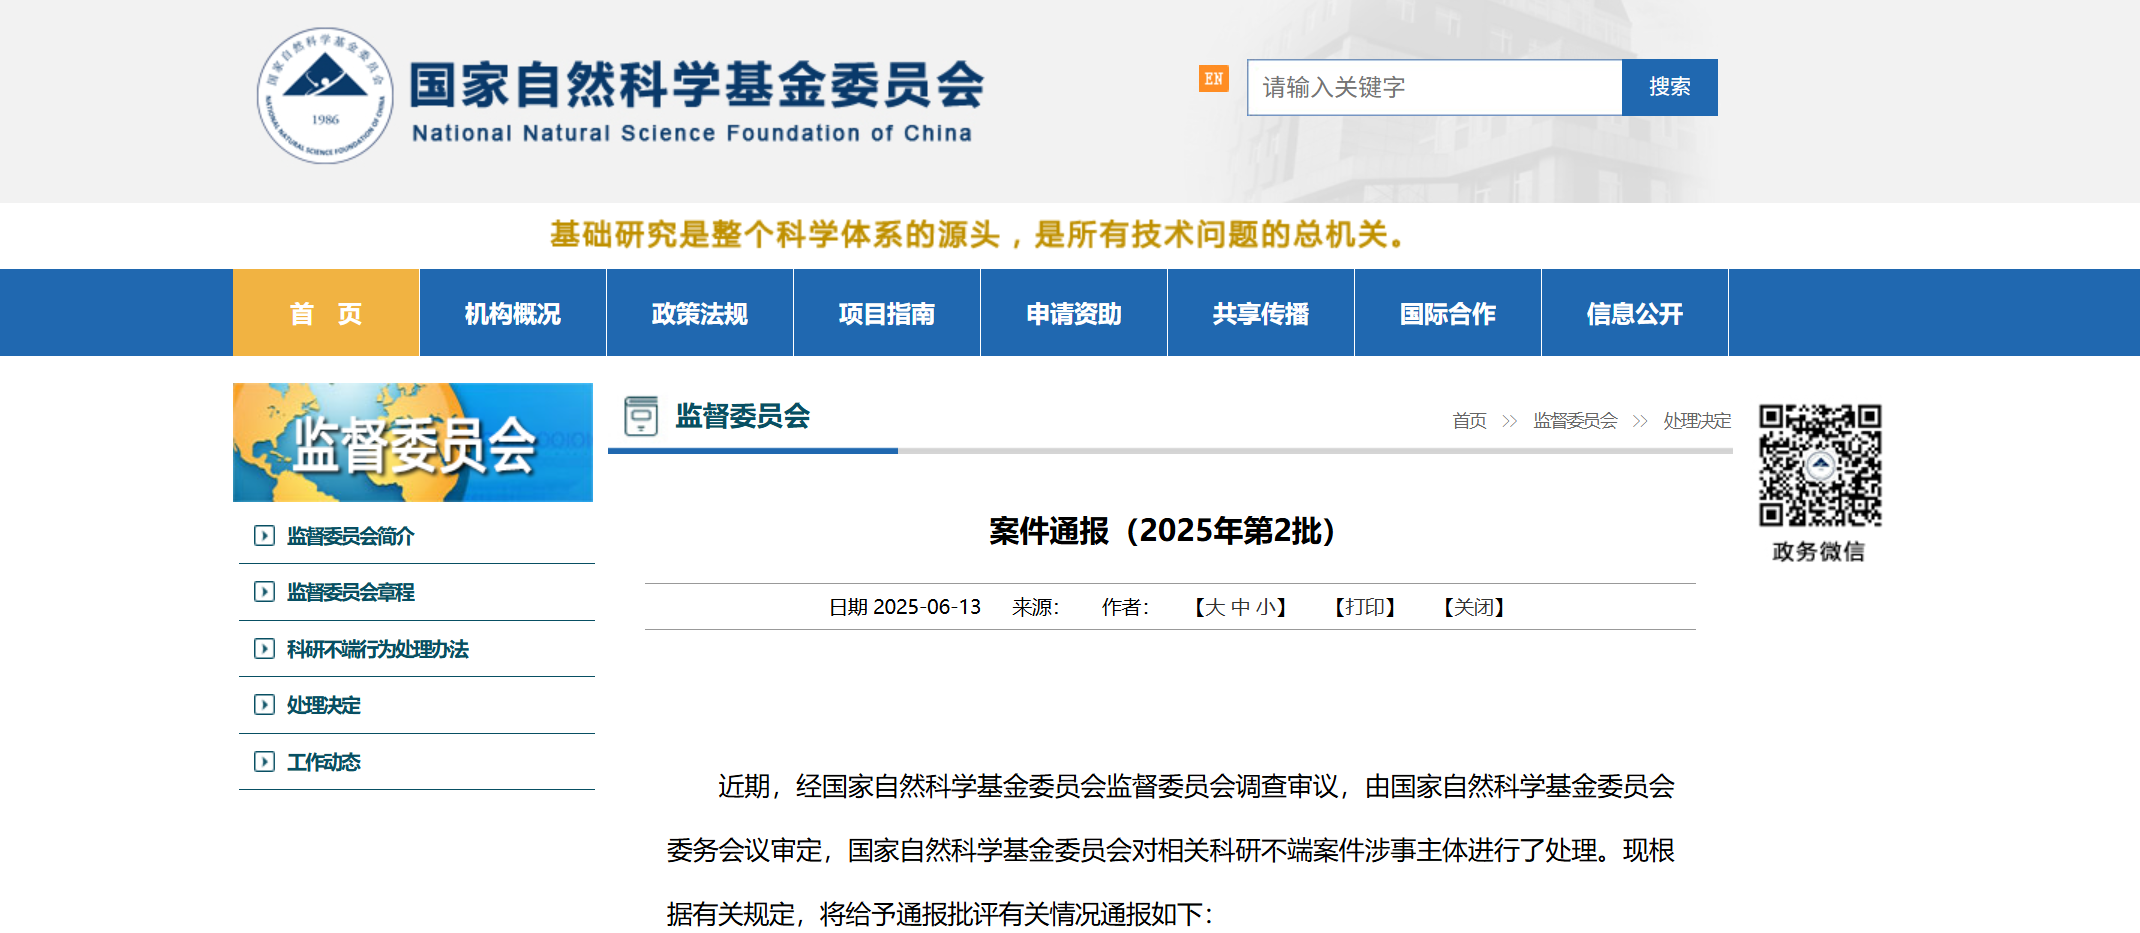Click the 监督委员会 globe banner image
Viewport: 2140px width, 933px height.
click(x=413, y=442)
